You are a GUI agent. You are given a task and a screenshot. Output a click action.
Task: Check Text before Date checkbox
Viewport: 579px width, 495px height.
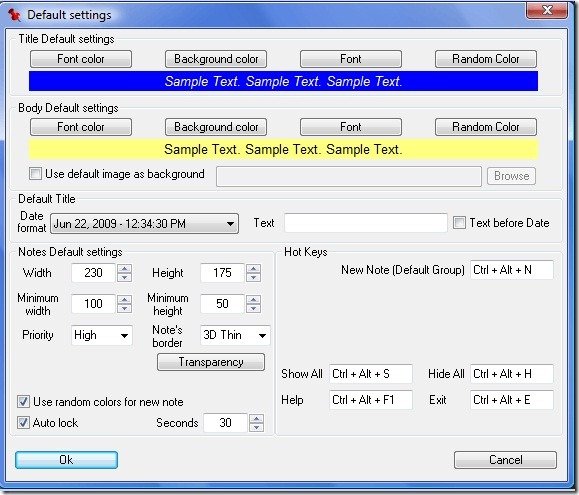(459, 223)
